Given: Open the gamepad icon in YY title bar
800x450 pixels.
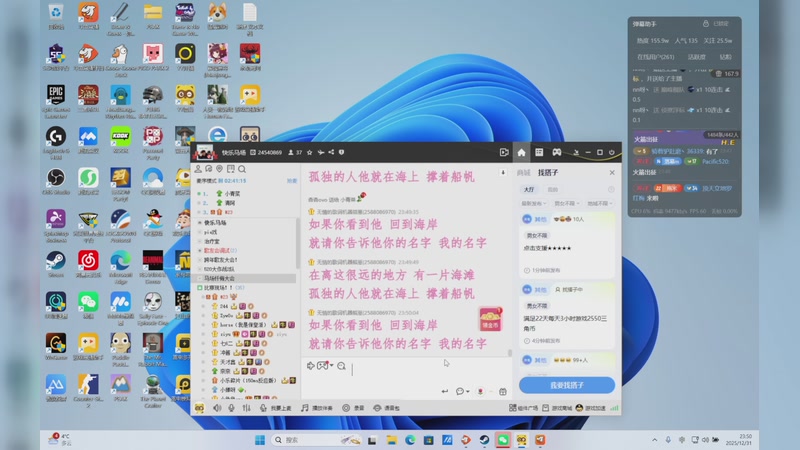Looking at the screenshot, I should click(x=557, y=152).
